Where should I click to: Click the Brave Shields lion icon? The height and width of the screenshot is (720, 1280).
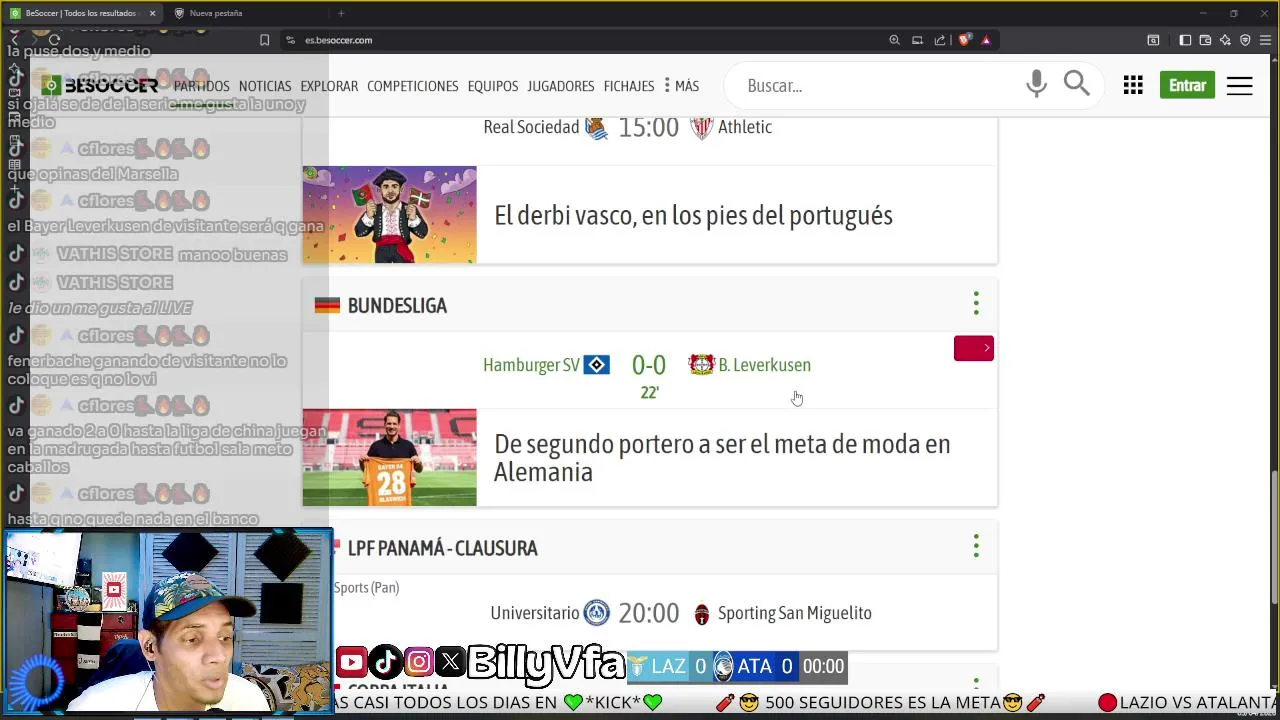click(x=964, y=40)
